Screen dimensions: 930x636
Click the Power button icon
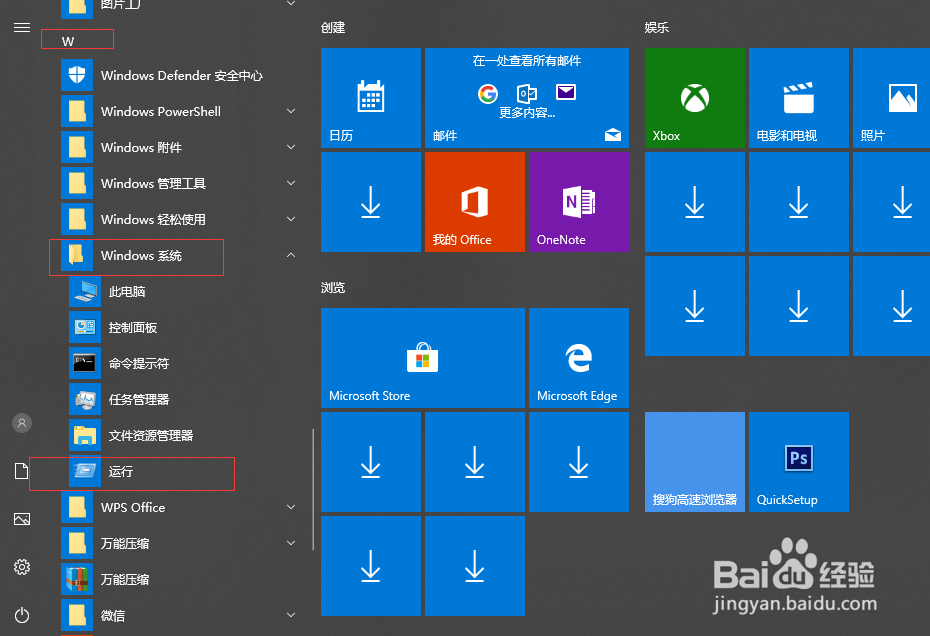(22, 615)
